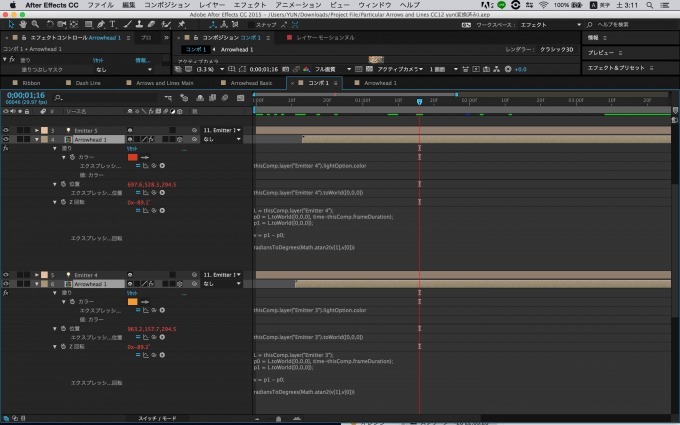The height and width of the screenshot is (425, 680).
Task: Click リセット in Effect Controls panel
Action: tap(98, 60)
